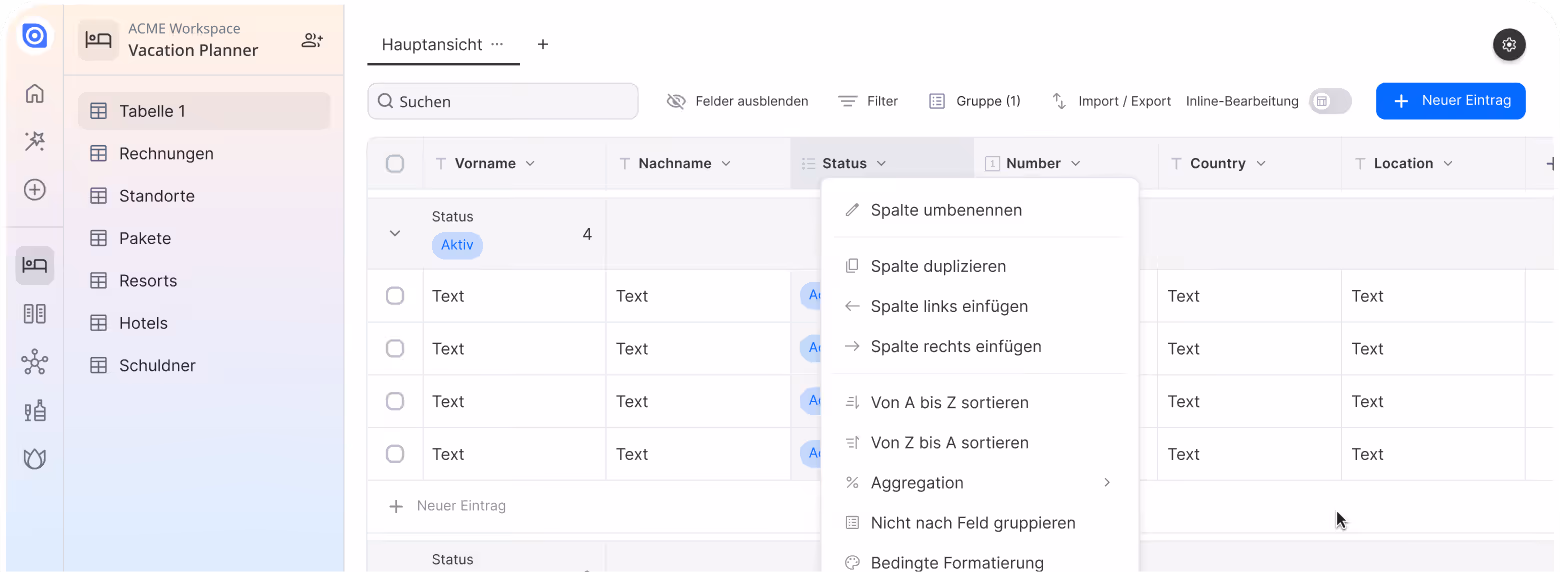1560x572 pixels.
Task: Click the palette icon for Bedingte Formatierung
Action: 852,563
